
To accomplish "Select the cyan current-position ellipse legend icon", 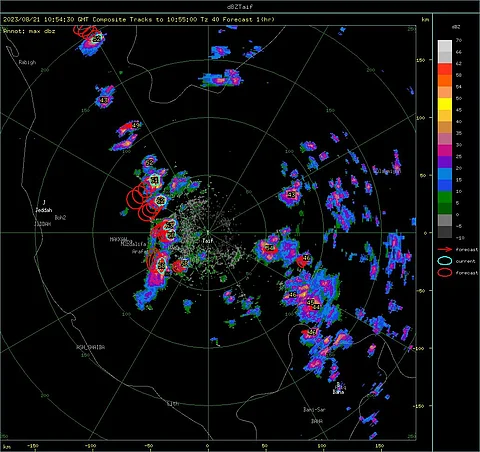I will point(445,261).
